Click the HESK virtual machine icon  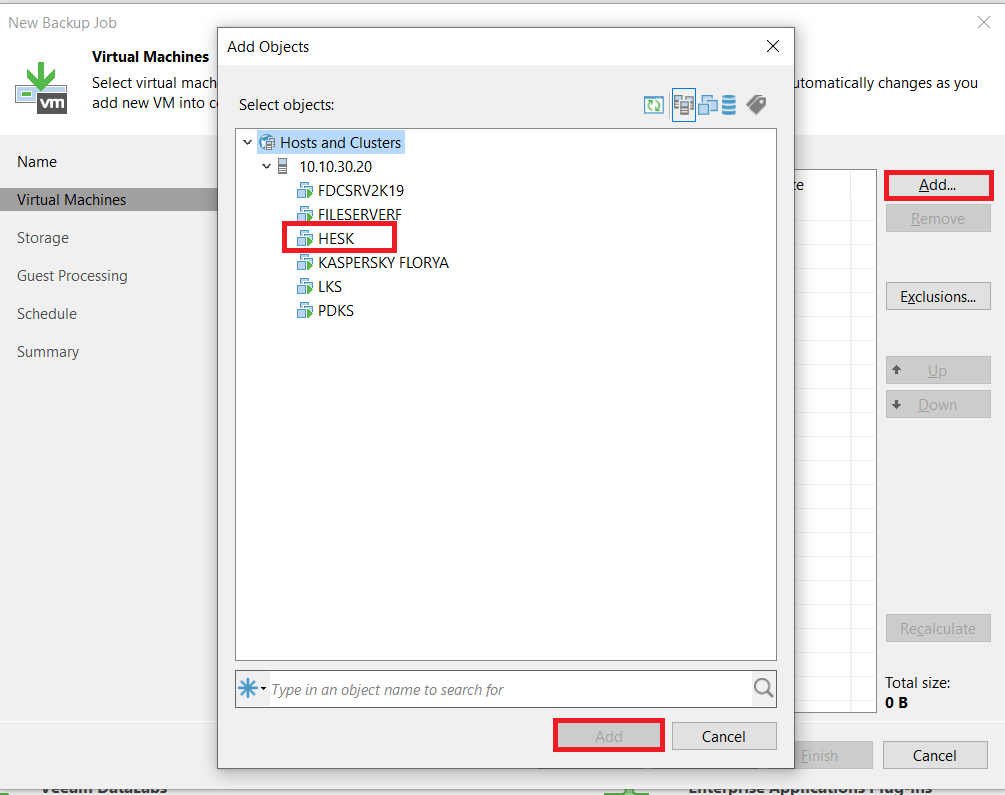[x=305, y=239]
